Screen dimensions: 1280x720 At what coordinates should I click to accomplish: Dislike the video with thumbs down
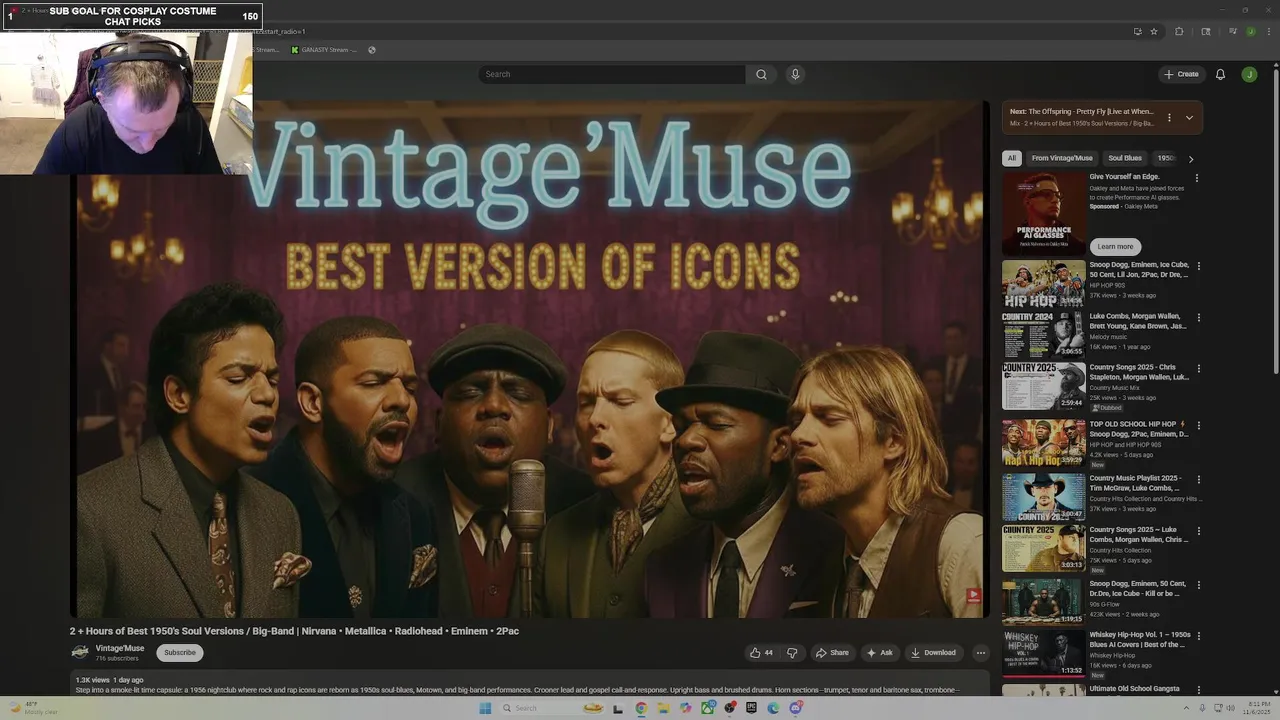[x=792, y=653]
